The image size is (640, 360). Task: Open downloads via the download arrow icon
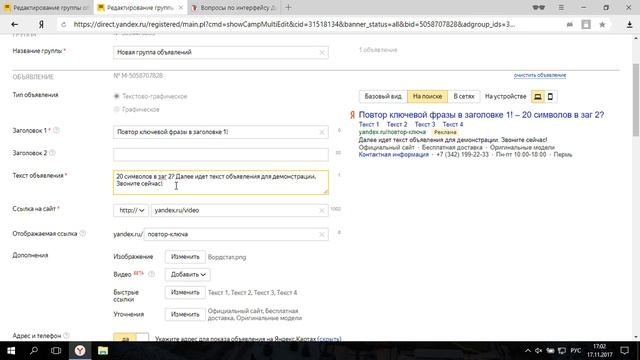(629, 24)
